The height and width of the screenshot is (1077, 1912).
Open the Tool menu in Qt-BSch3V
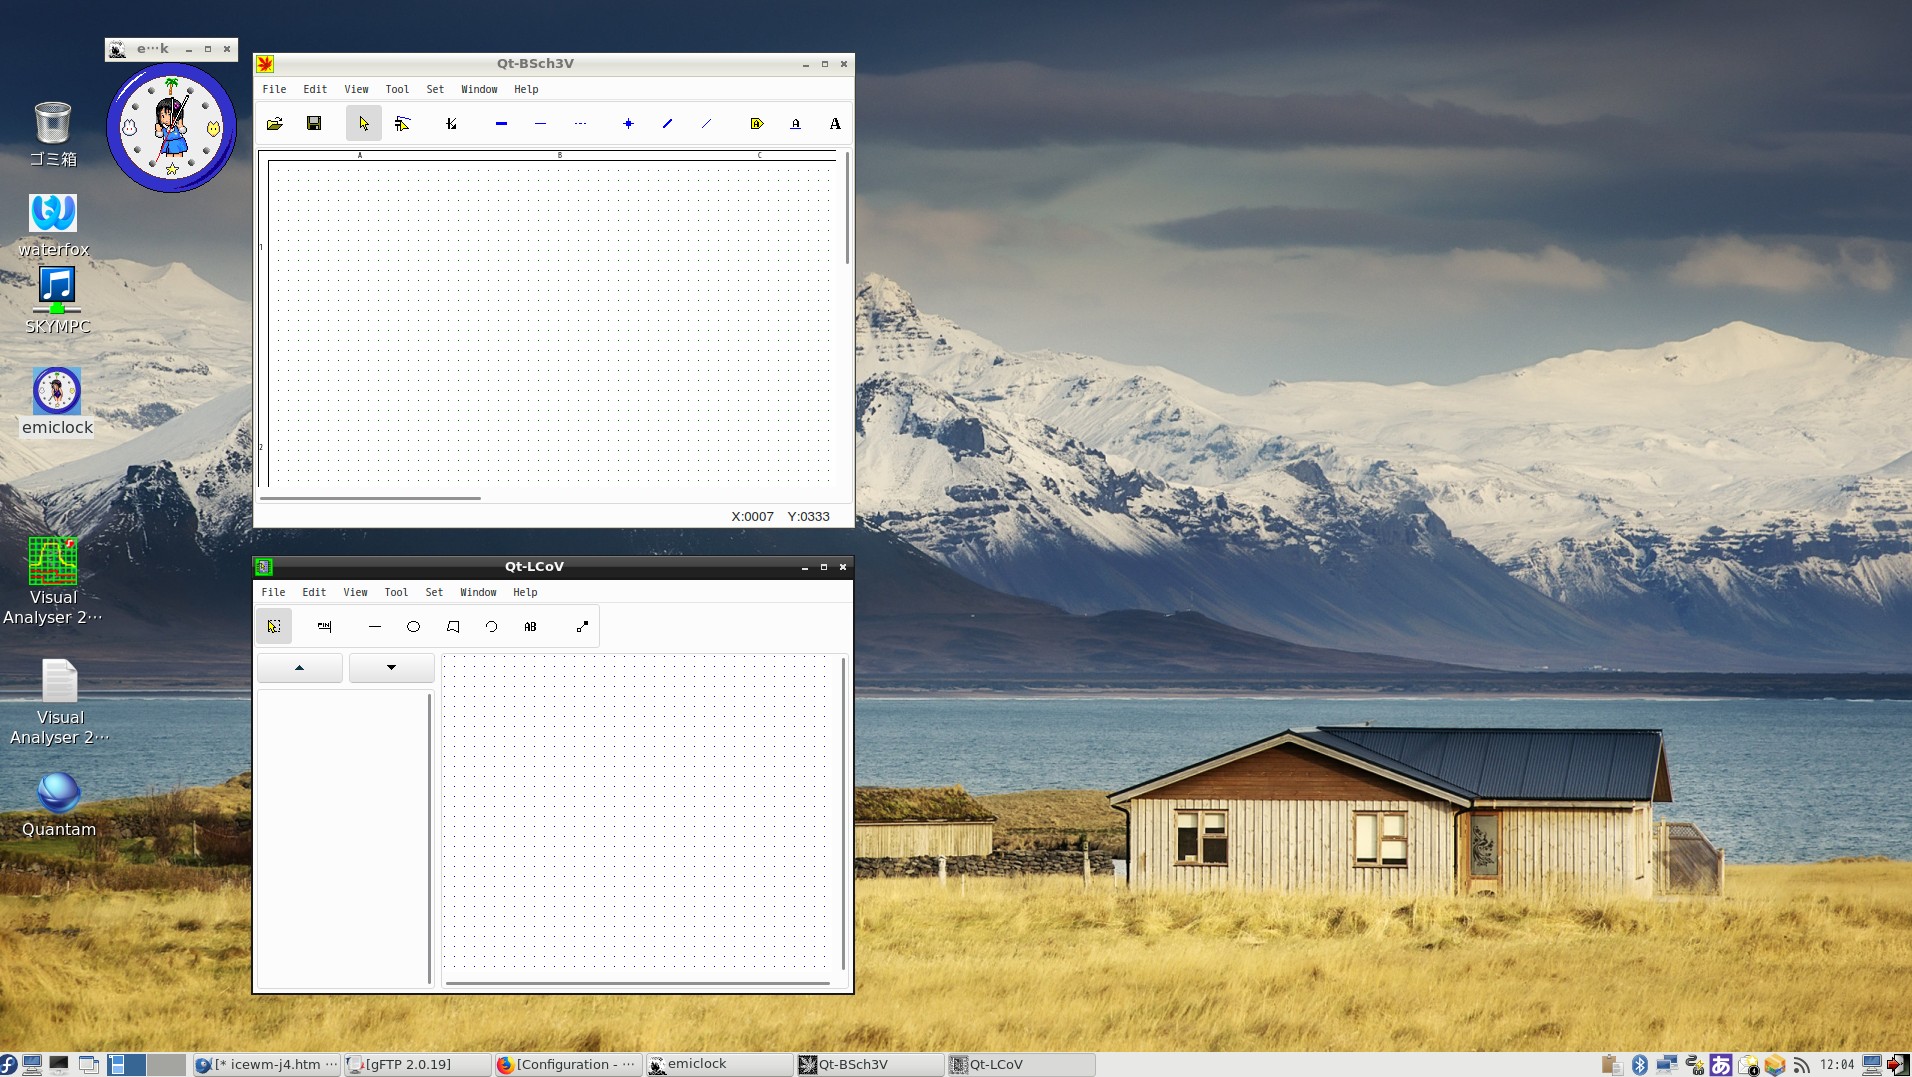coord(397,89)
